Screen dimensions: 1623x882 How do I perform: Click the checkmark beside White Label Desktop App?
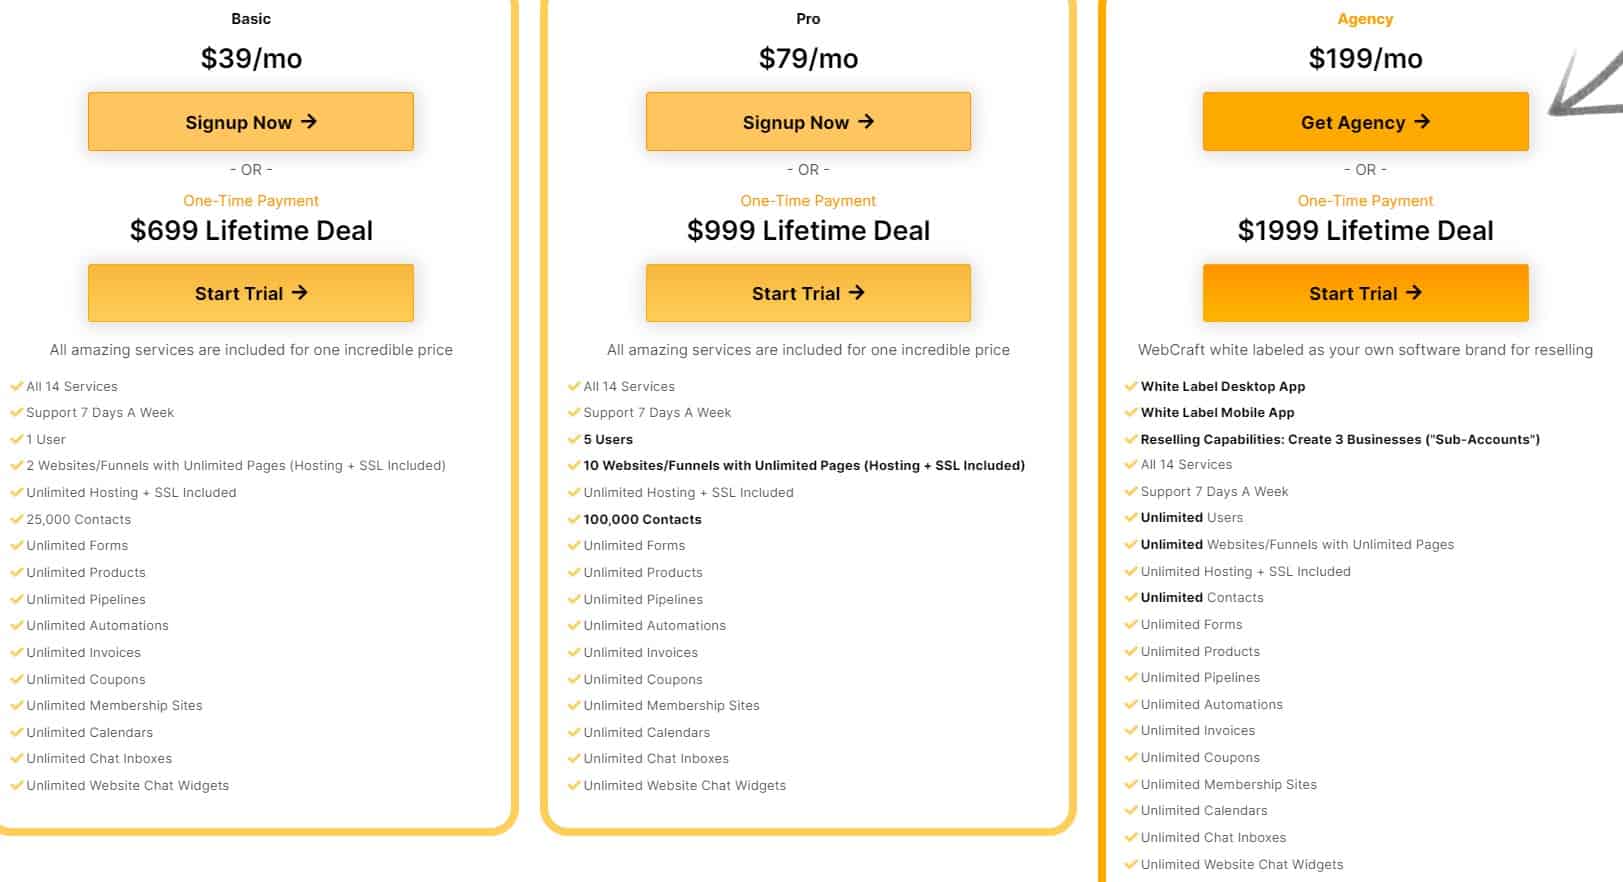1131,386
